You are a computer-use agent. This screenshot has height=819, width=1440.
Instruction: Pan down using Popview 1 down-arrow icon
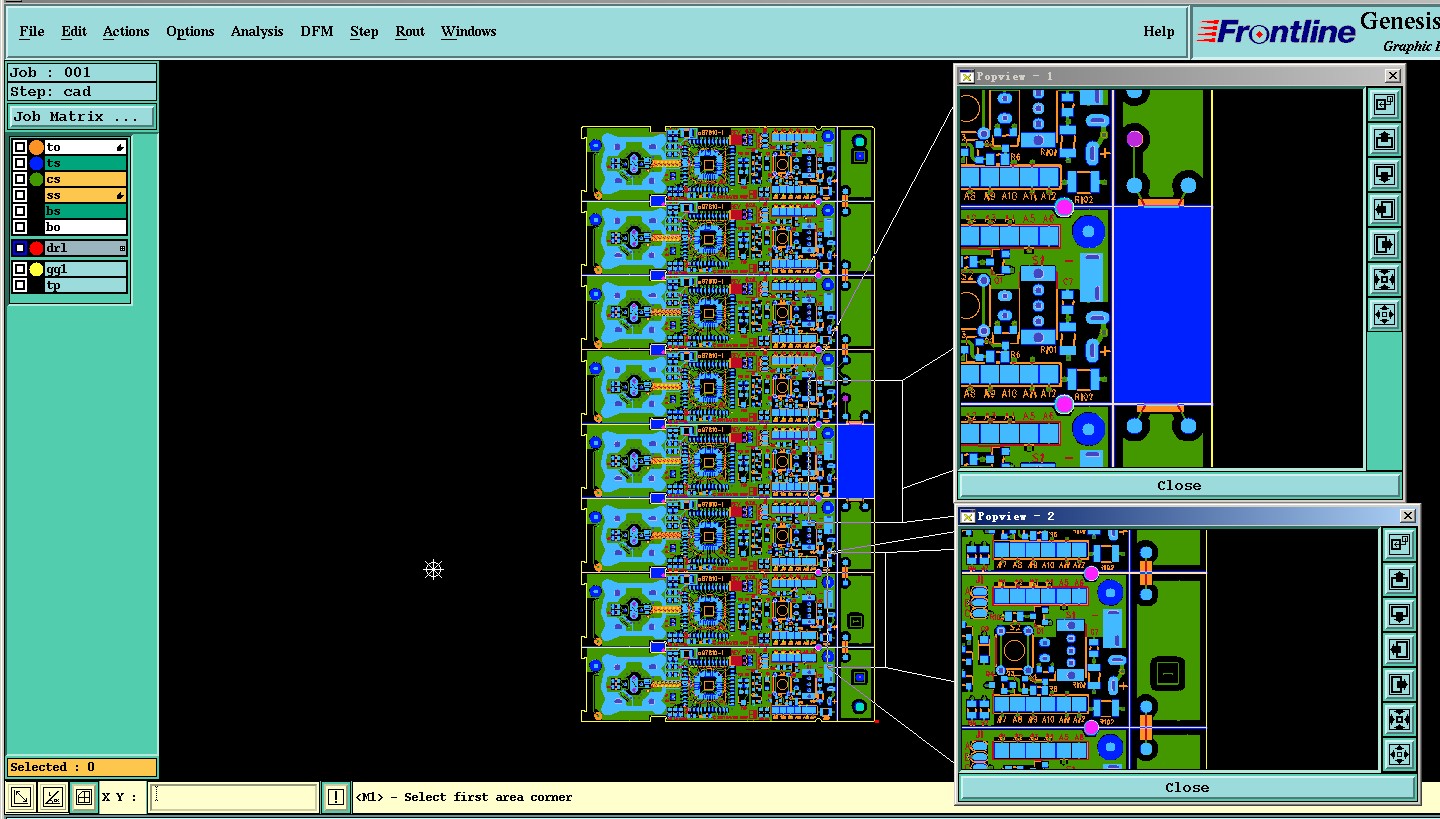[x=1384, y=174]
